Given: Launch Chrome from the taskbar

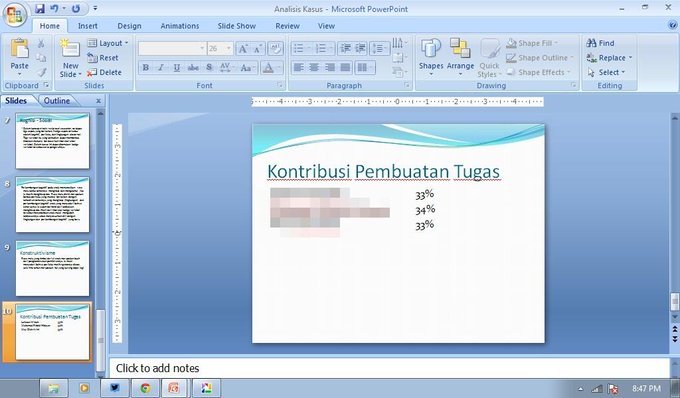Looking at the screenshot, I should point(145,388).
